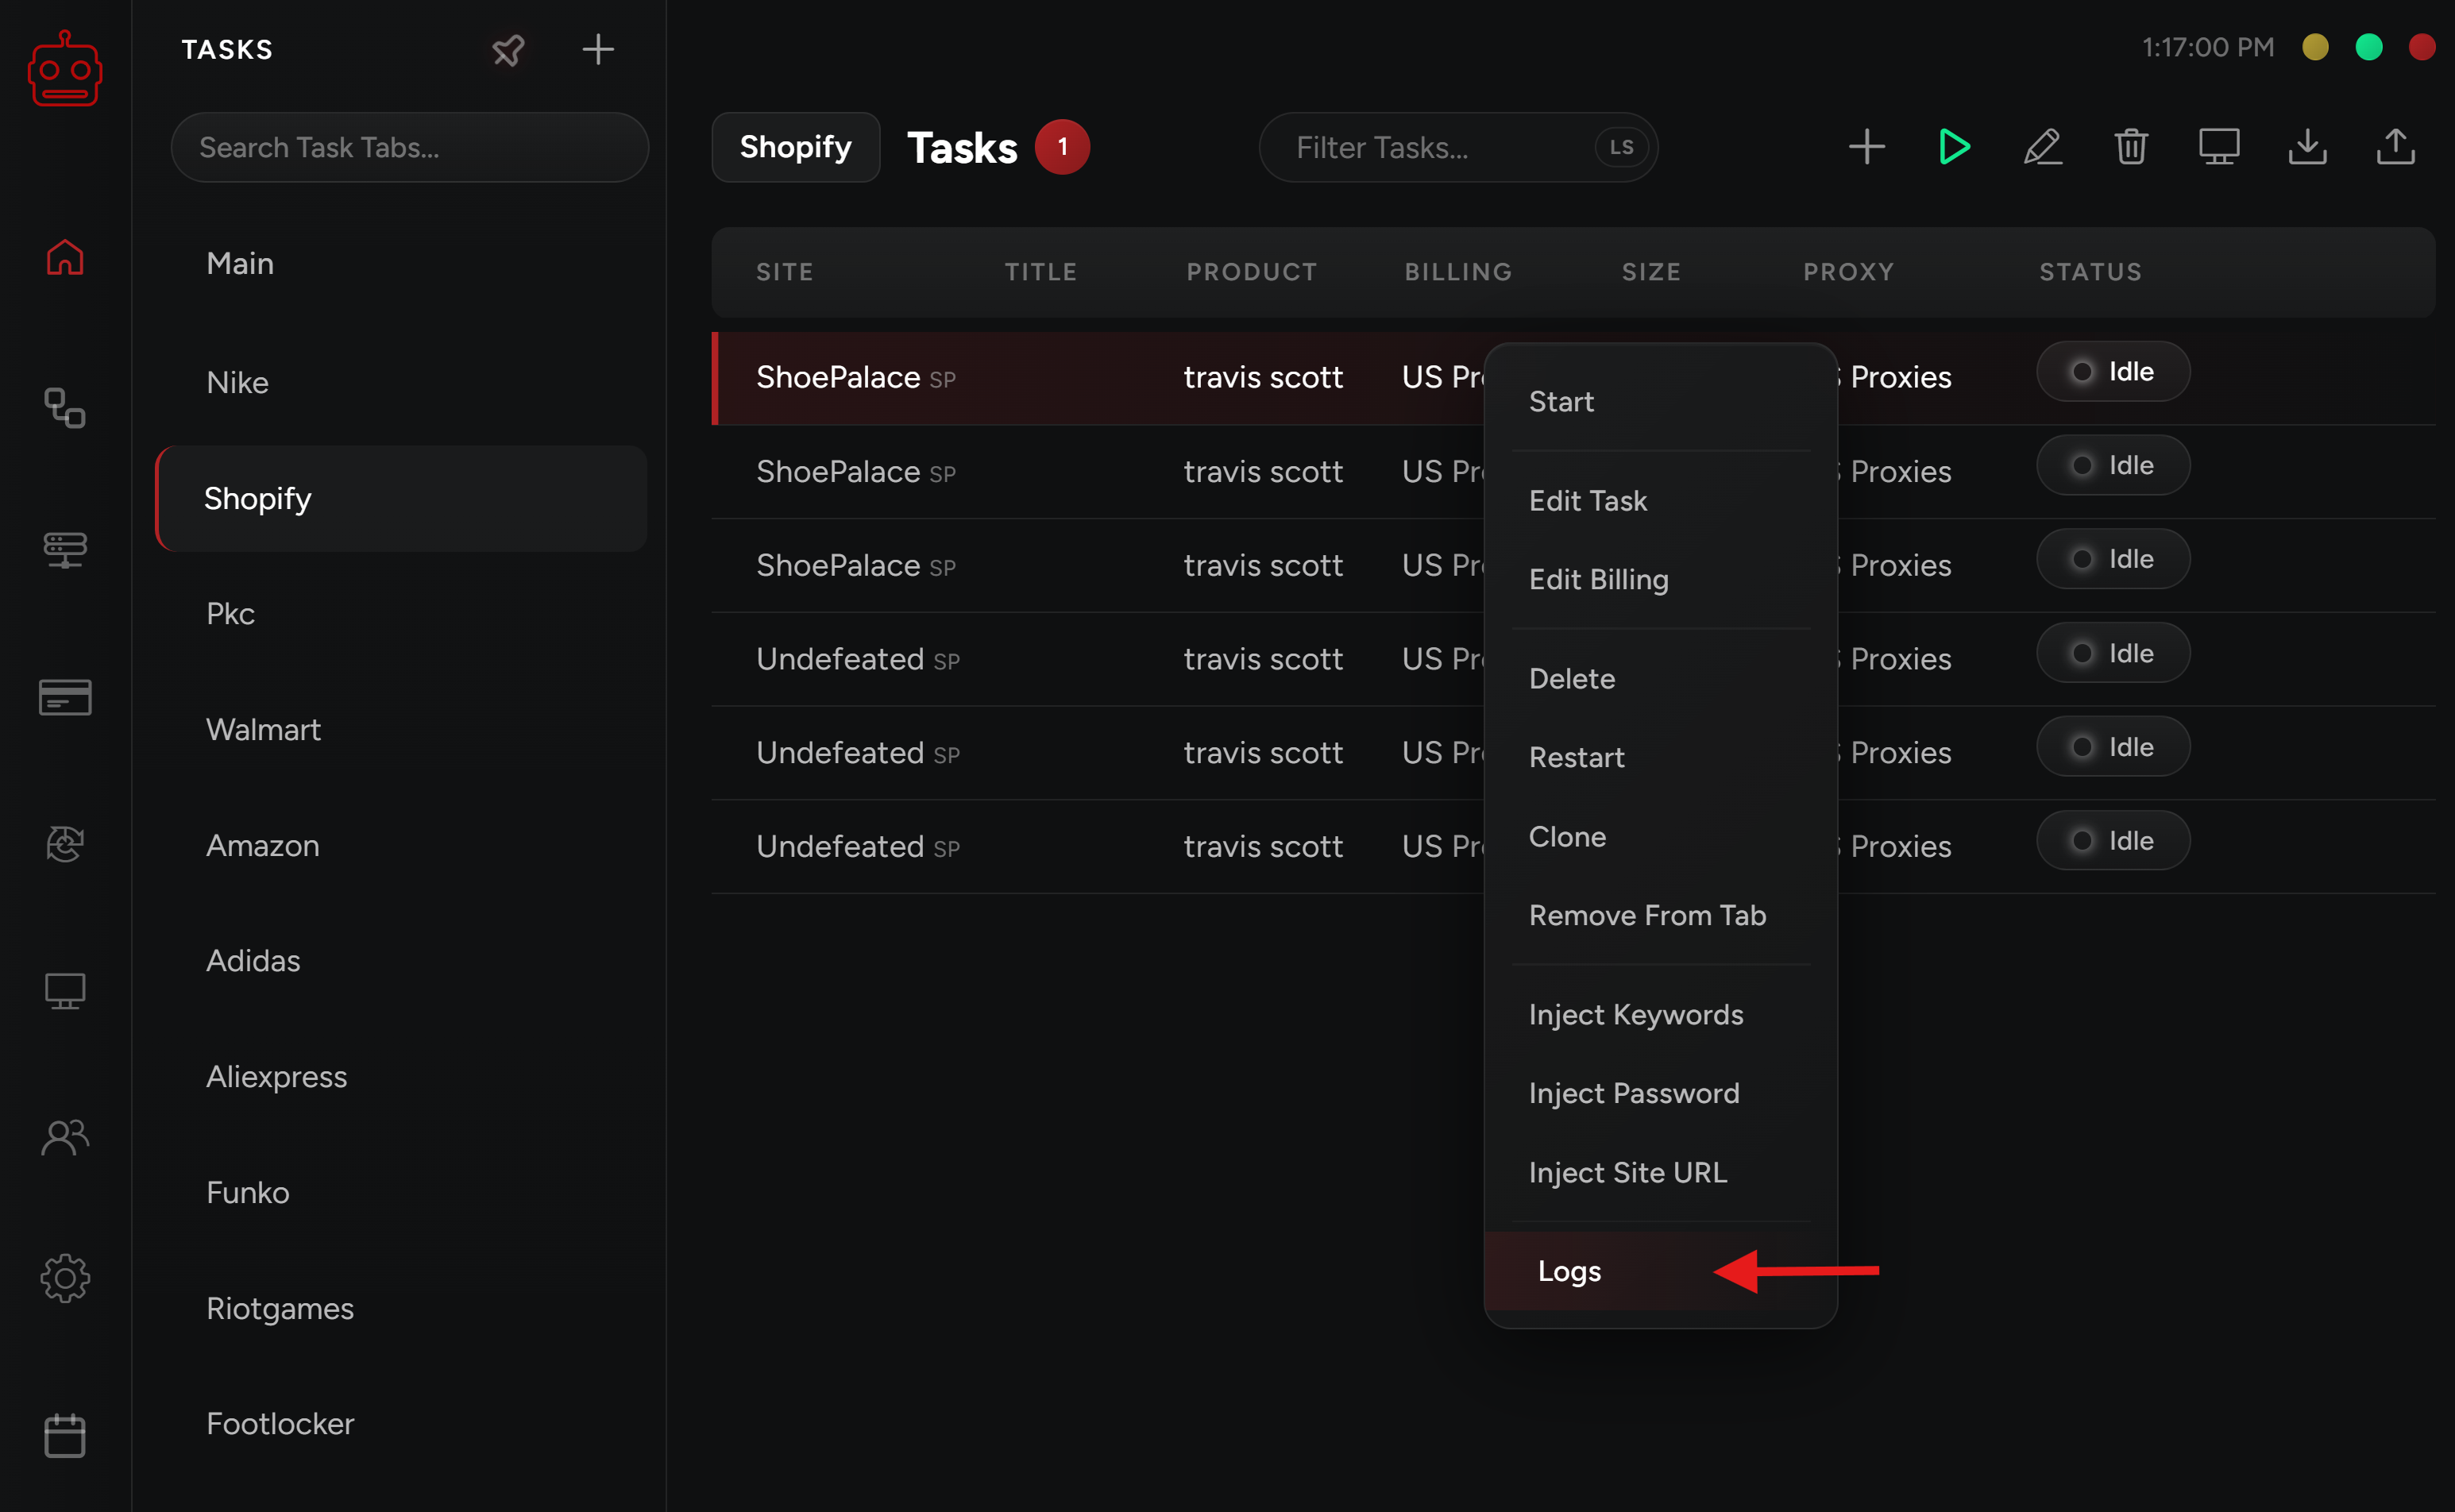This screenshot has width=2455, height=1512.
Task: Select Logs from the context menu
Action: click(x=1569, y=1271)
